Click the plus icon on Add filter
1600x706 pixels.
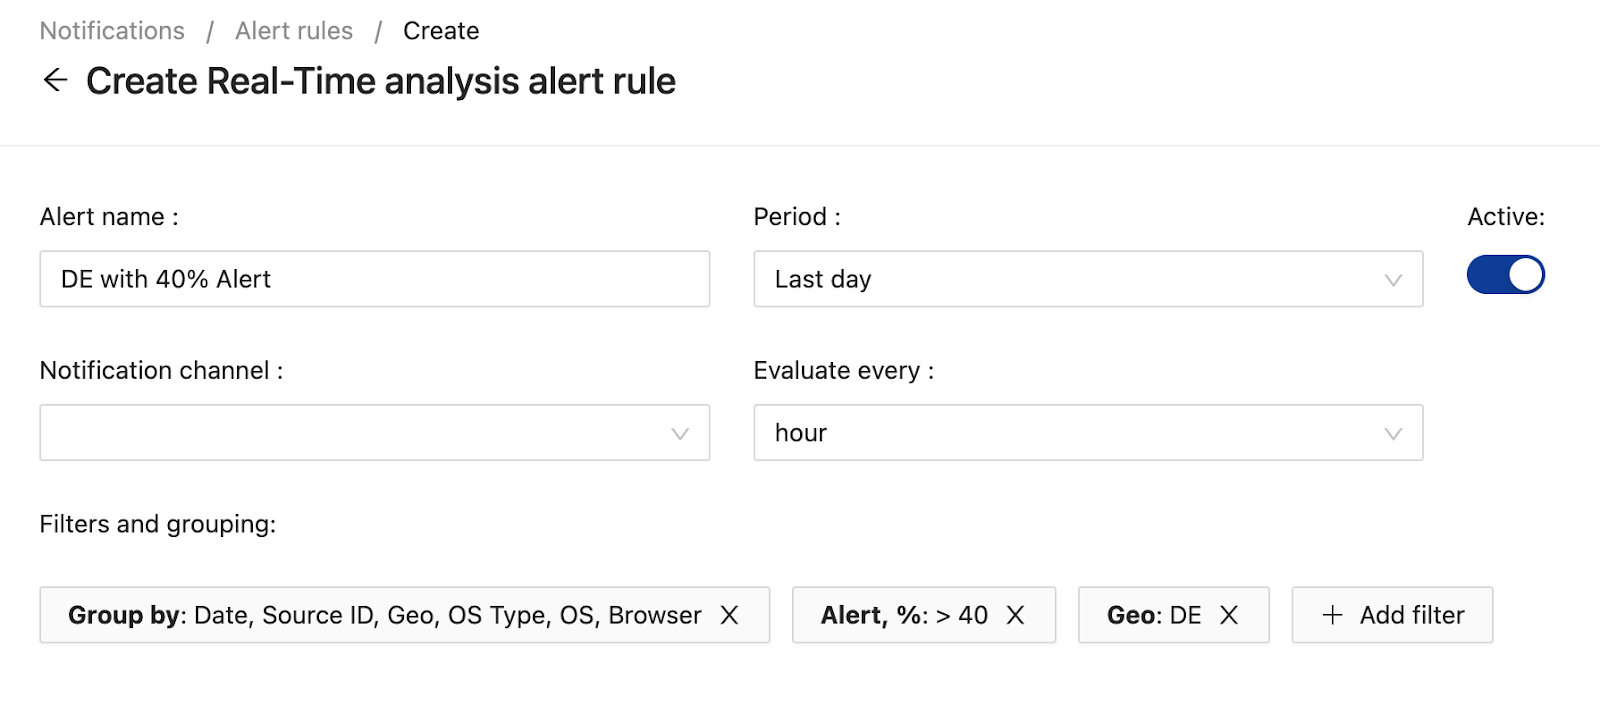[1332, 615]
